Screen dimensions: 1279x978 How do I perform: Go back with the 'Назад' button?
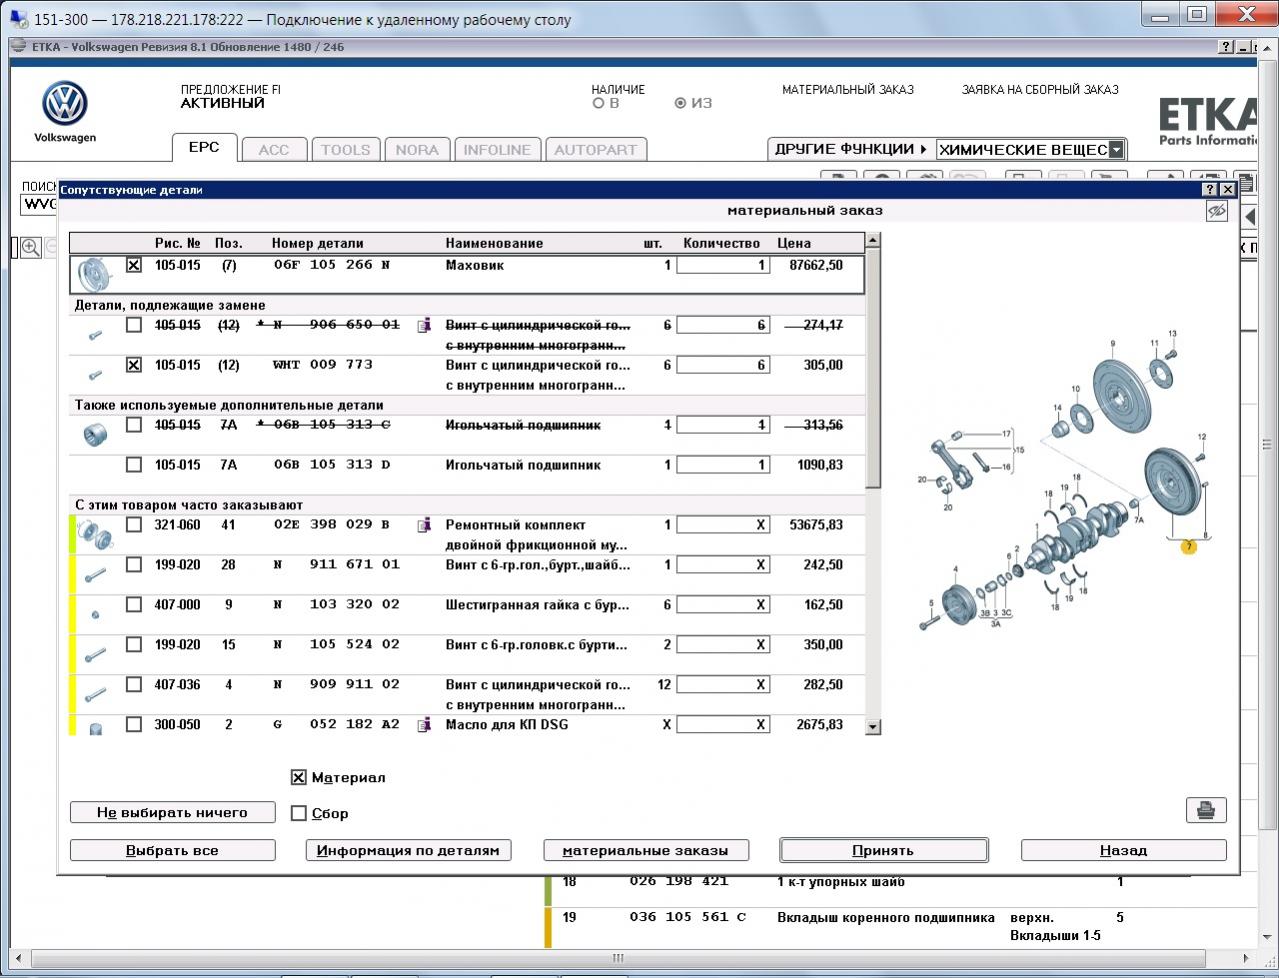pyautogui.click(x=1123, y=850)
